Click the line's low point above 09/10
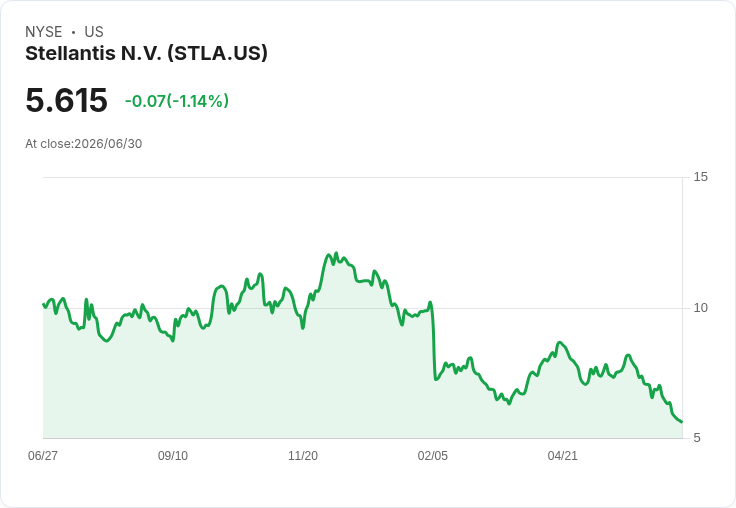736x508 pixels. (x=173, y=340)
